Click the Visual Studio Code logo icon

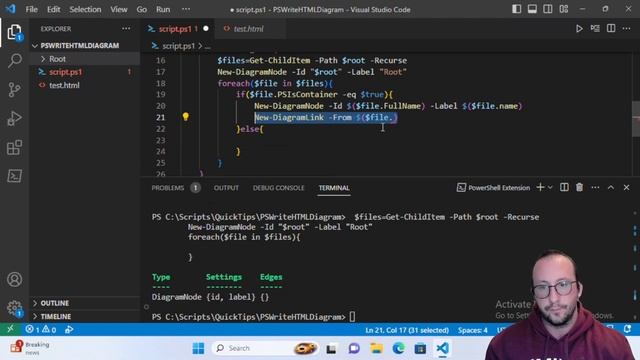(10, 9)
